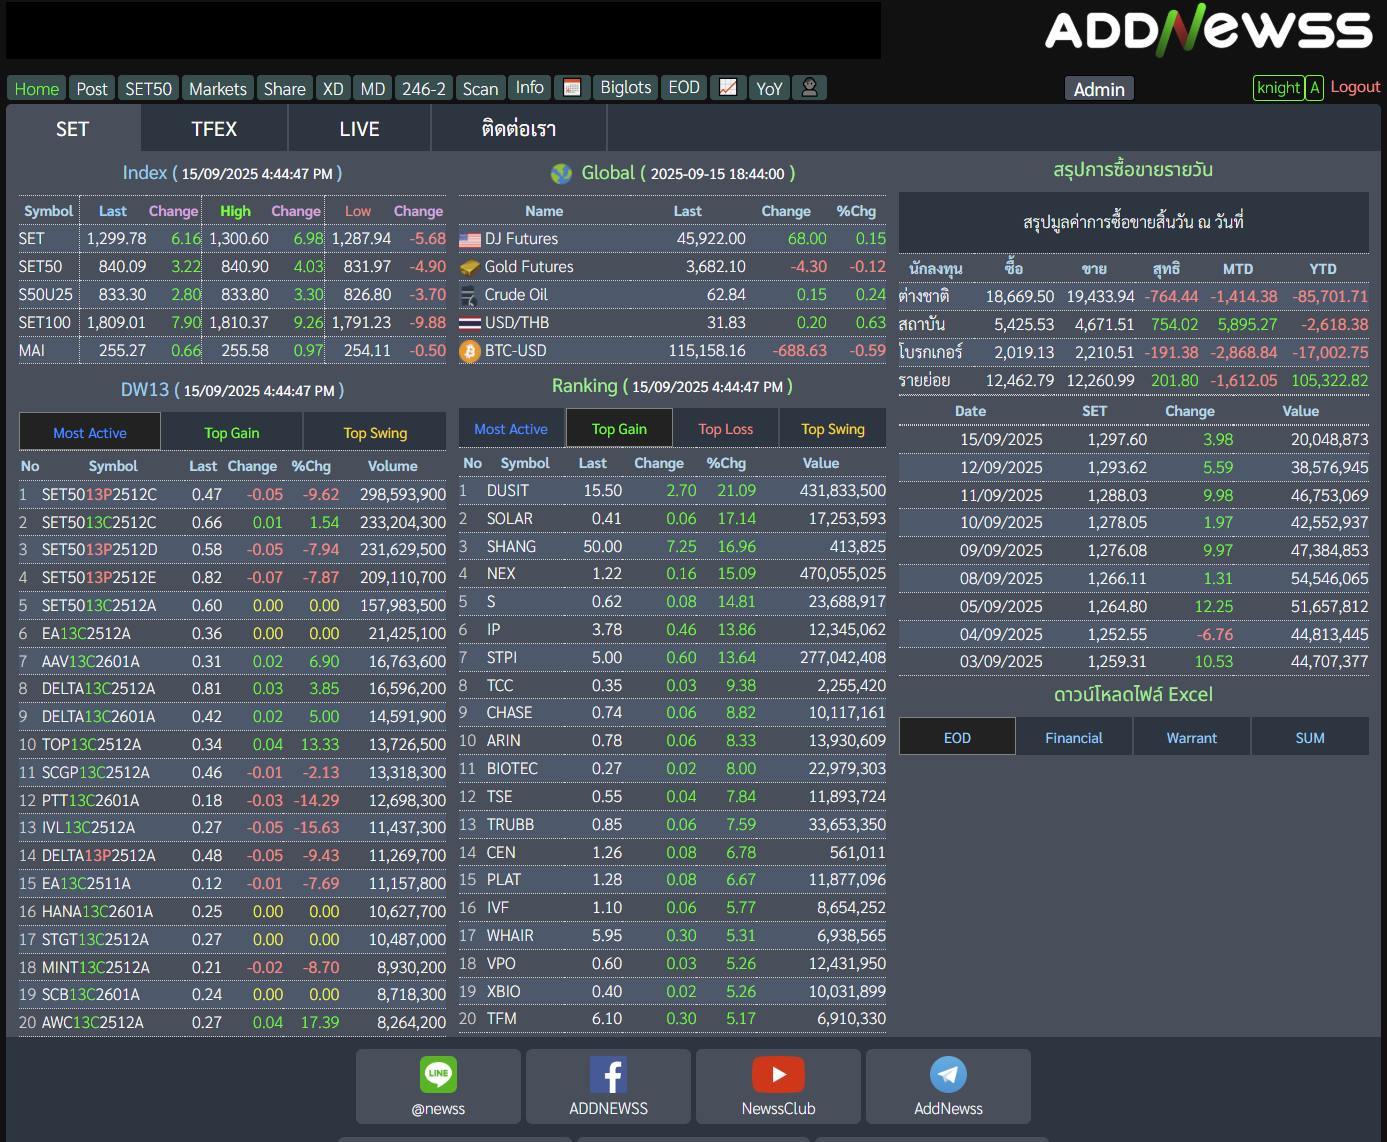Select DW13 Top Swing tab
Viewport: 1387px width, 1142px height.
tap(375, 432)
